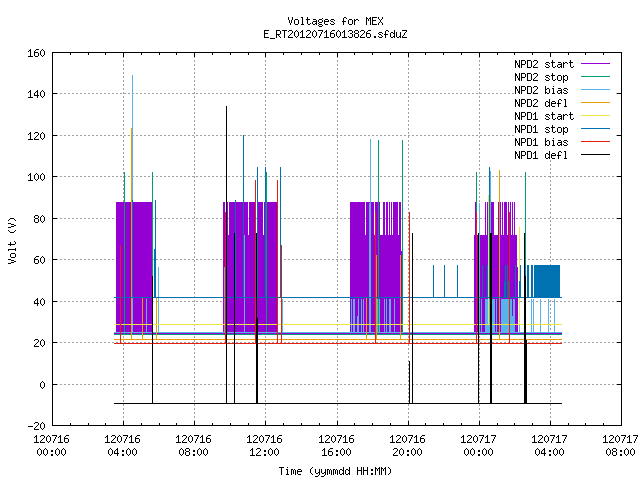Click the 'NPD1 stop' legend label
This screenshot has height=480, width=640.
click(x=541, y=129)
